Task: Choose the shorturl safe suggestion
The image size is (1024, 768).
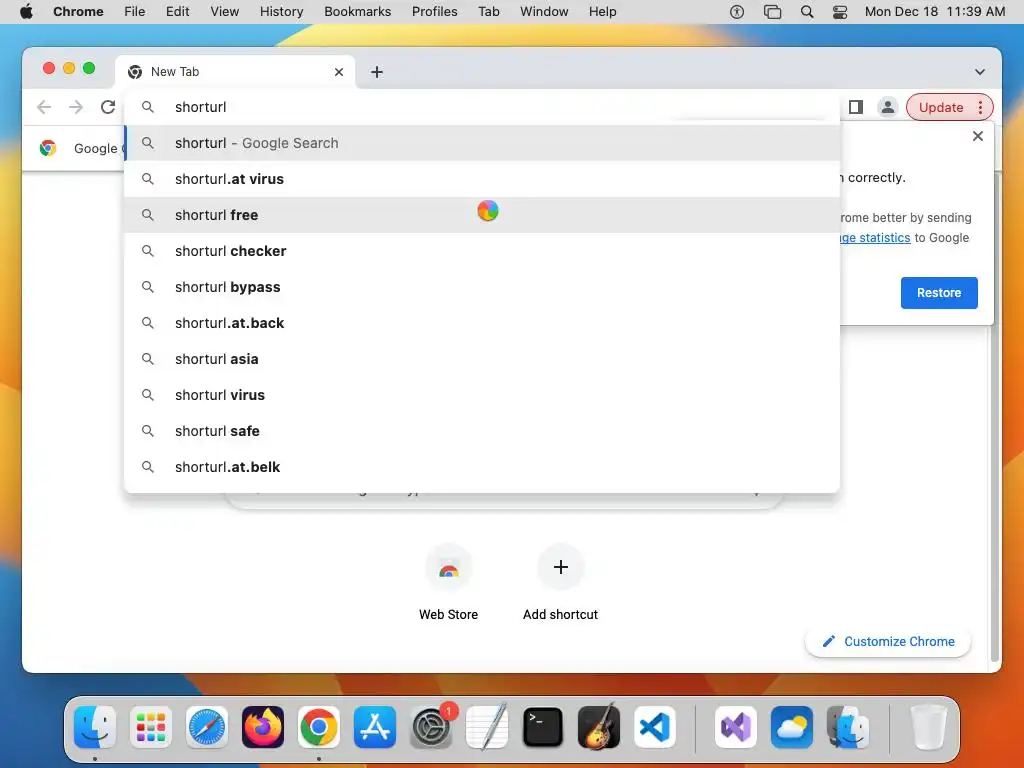Action: [481, 430]
